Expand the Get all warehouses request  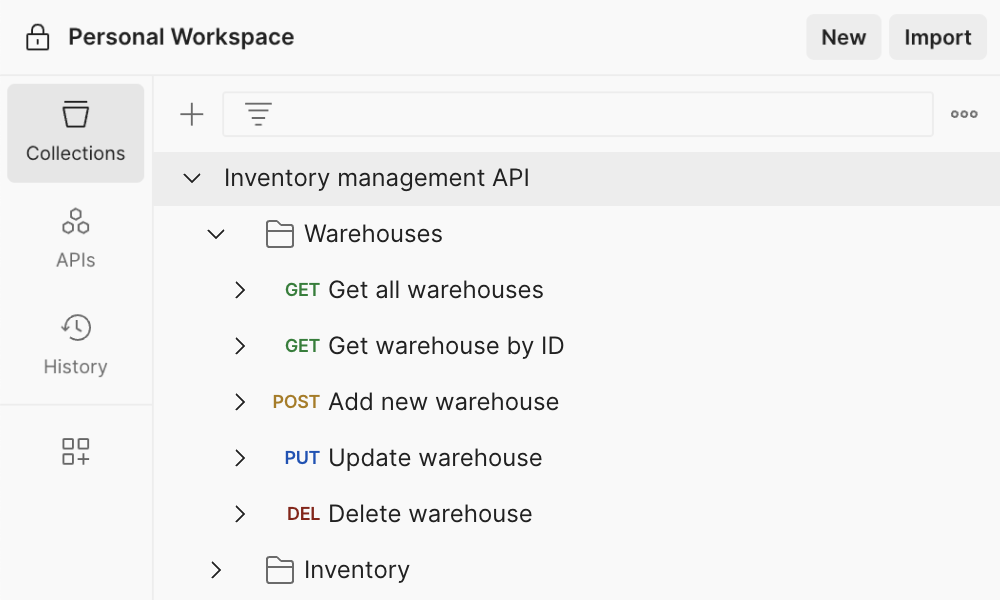(240, 290)
